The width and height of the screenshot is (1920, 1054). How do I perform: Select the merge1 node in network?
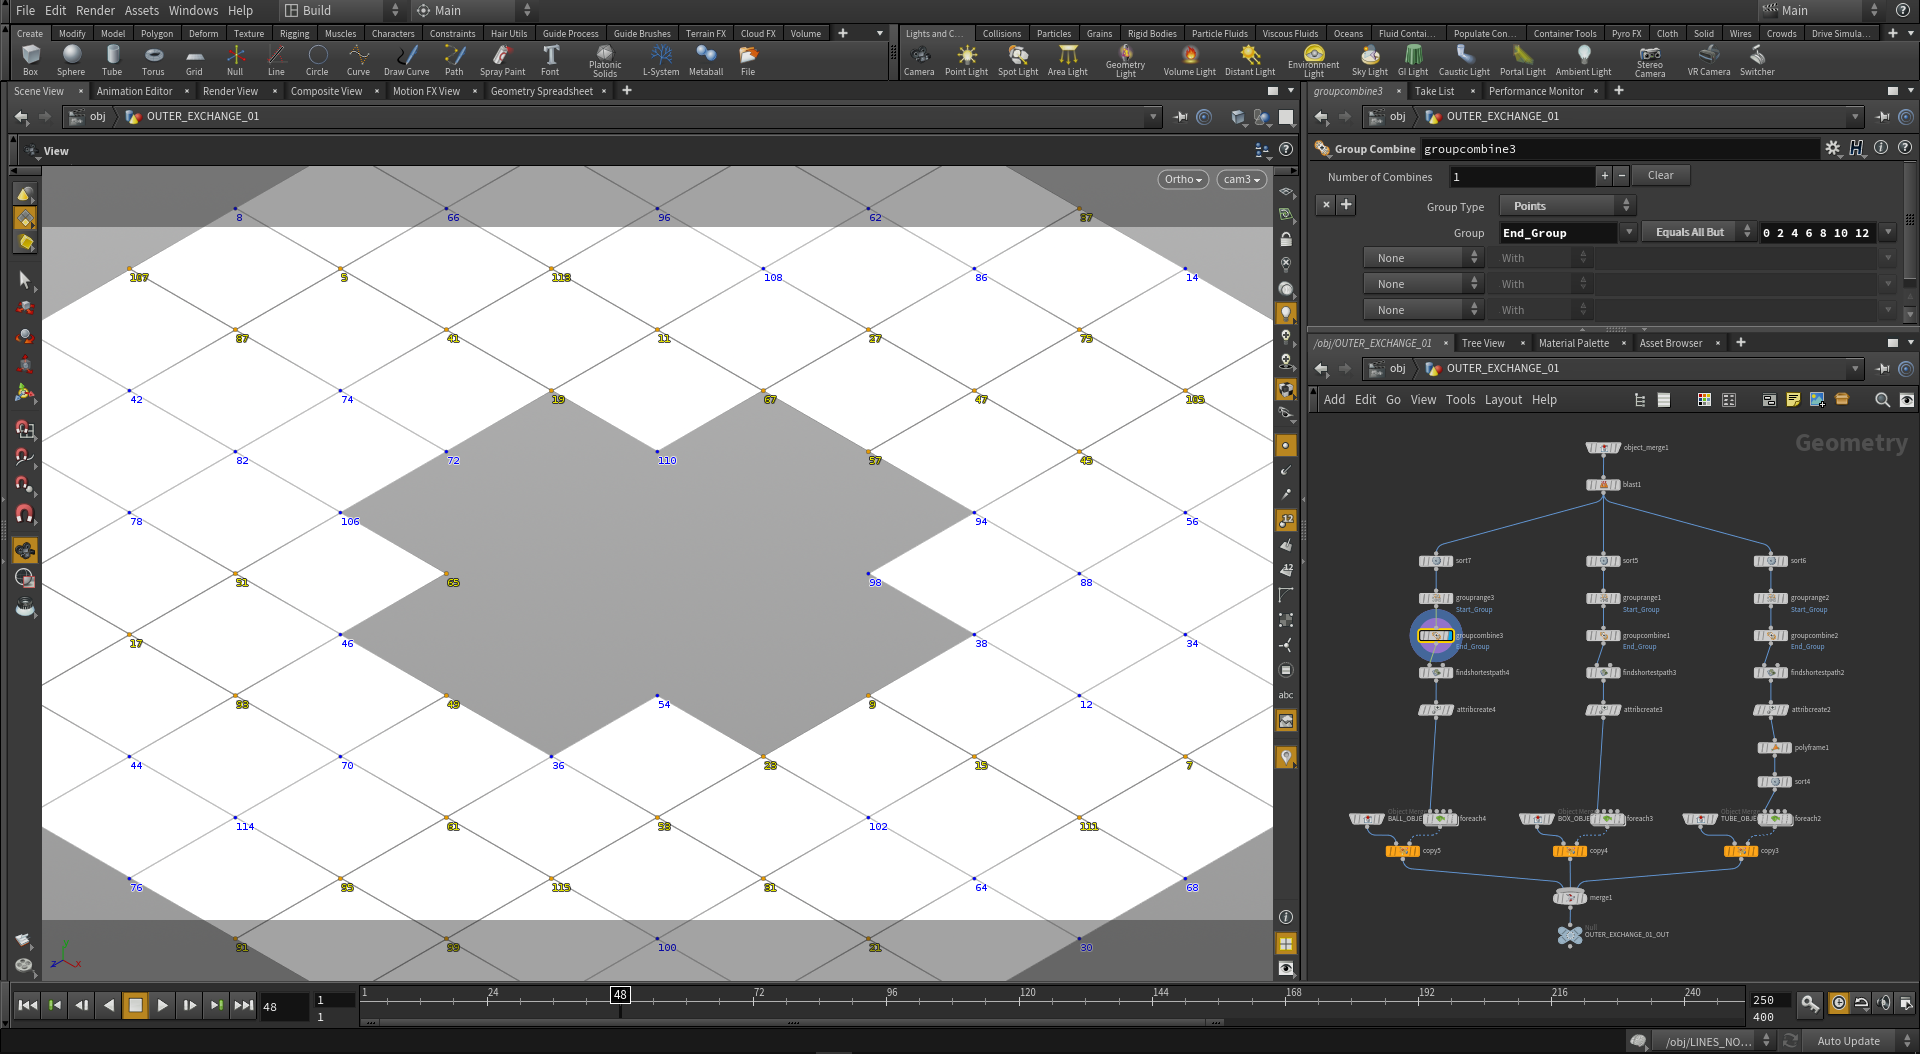1569,897
